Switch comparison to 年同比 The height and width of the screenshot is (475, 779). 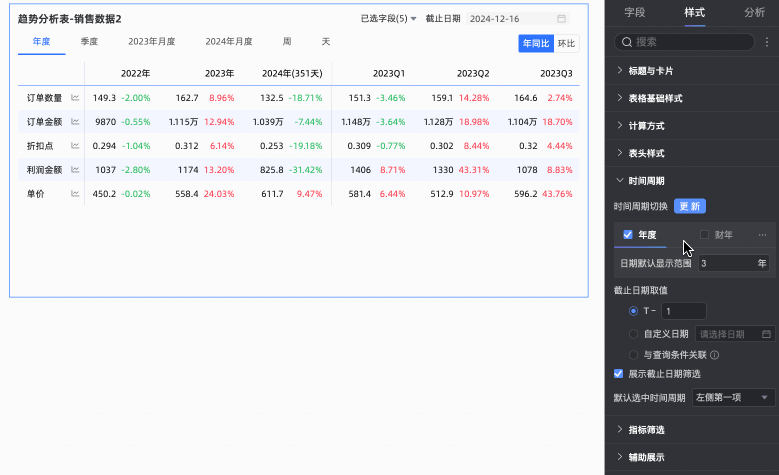click(536, 44)
